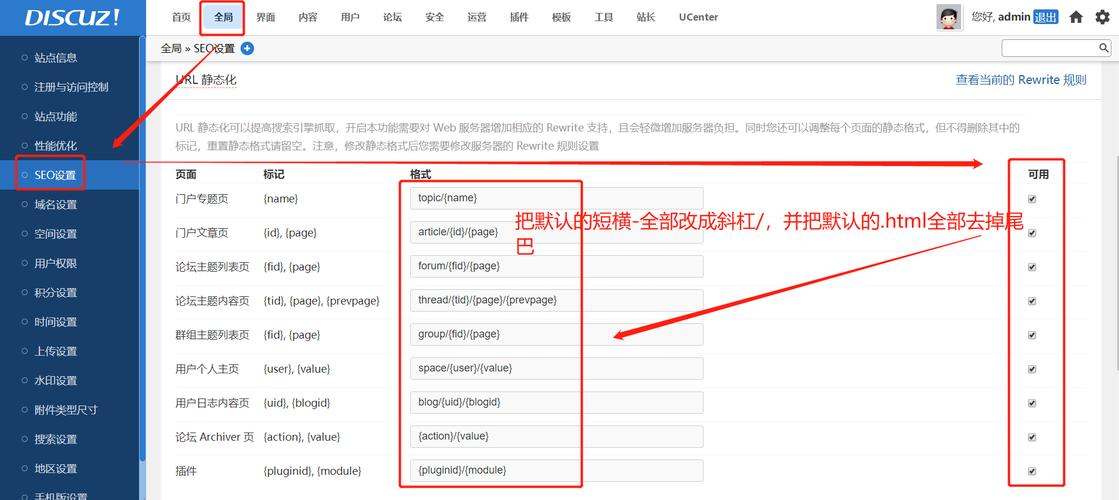Go to 空间设置 in sidebar
Viewport: 1119px width, 500px height.
[56, 234]
